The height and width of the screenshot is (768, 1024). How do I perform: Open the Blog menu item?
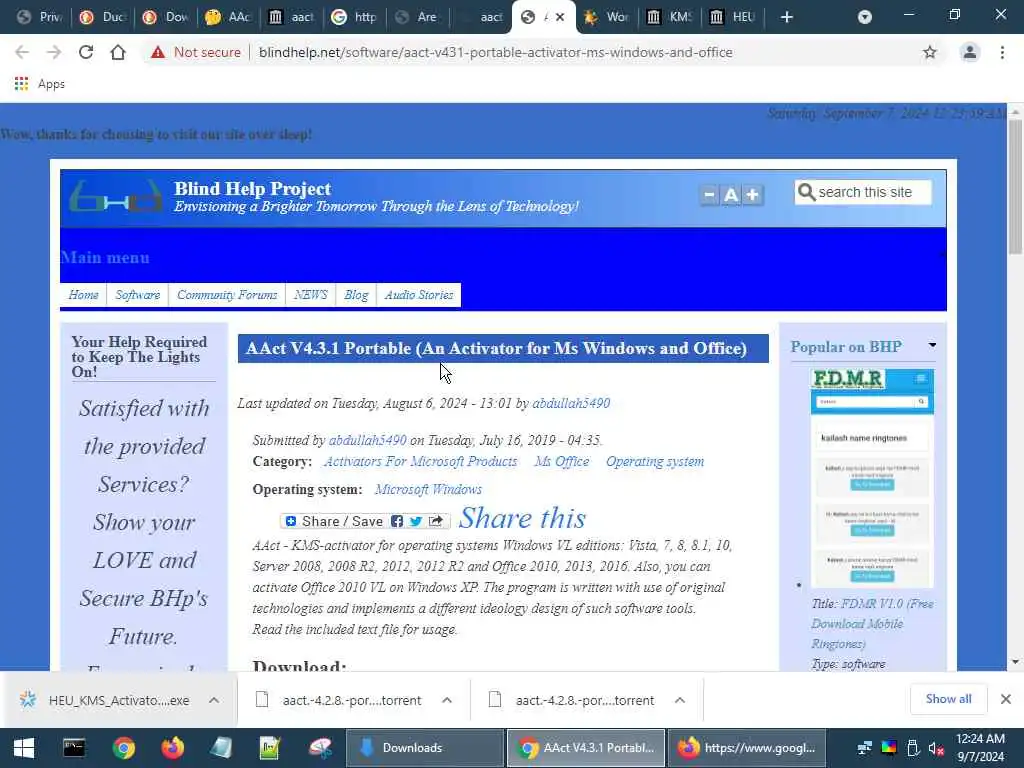(x=356, y=295)
